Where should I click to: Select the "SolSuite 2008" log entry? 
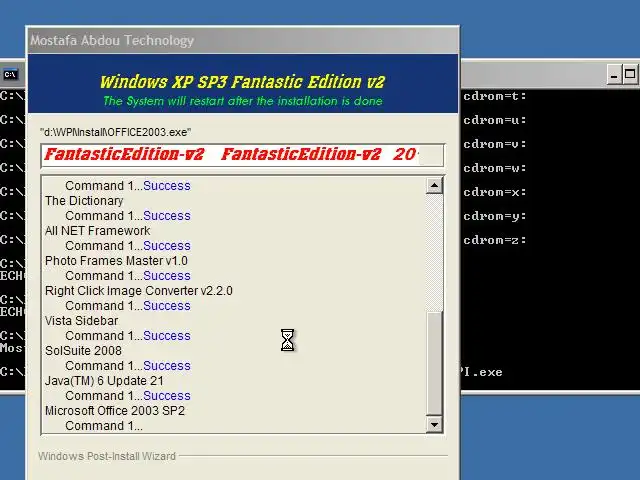[x=83, y=351]
